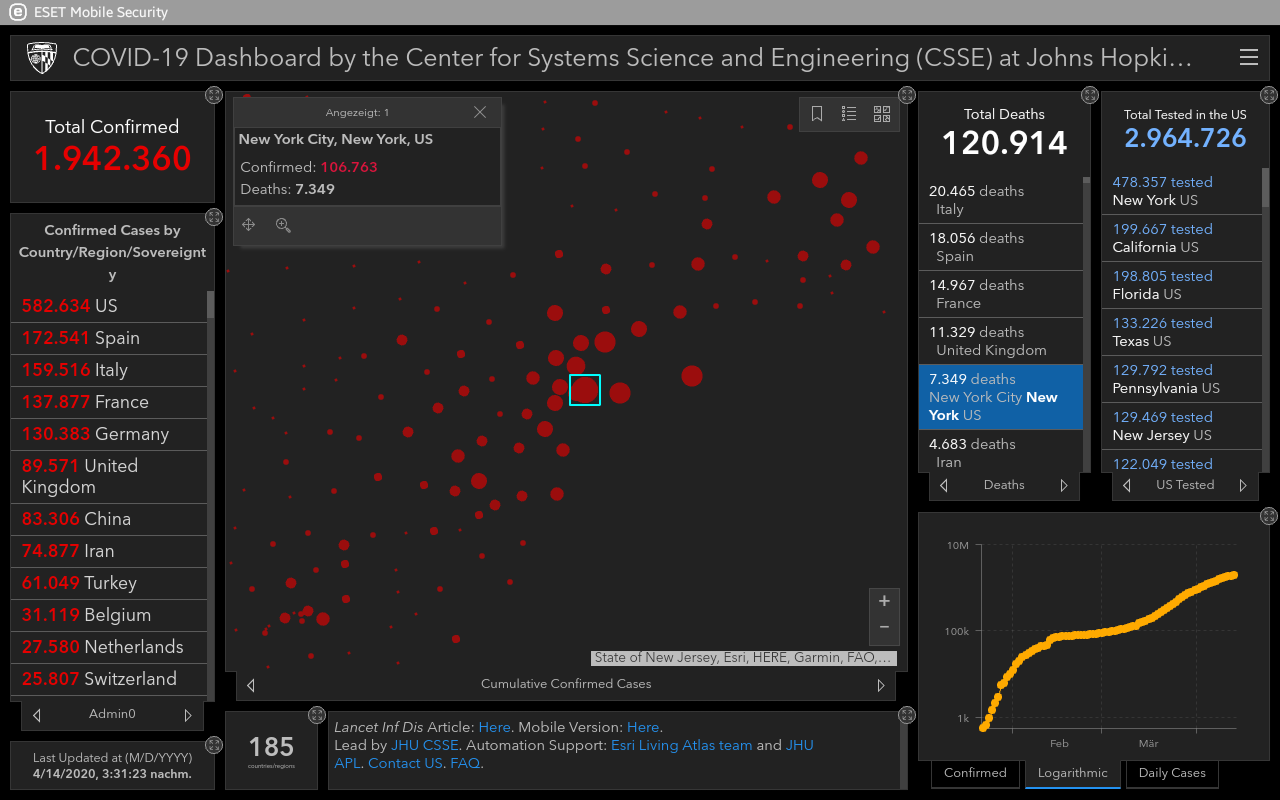Zoom out on the map with minus button

click(x=884, y=627)
